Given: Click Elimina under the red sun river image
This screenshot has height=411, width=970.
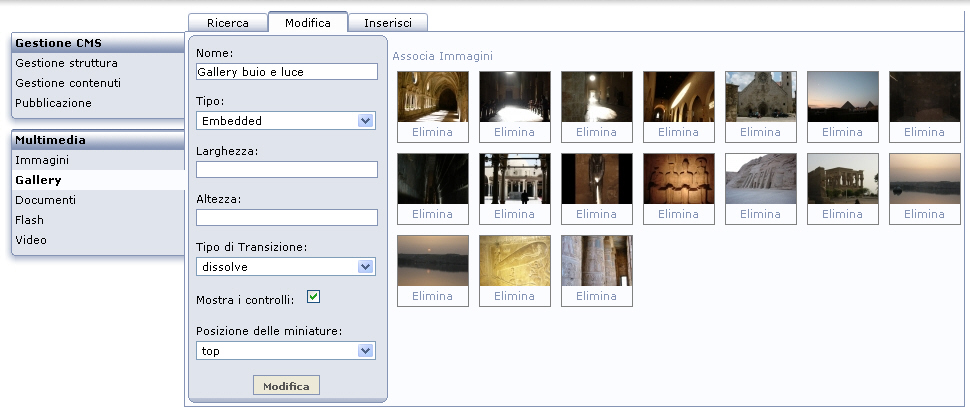Looking at the screenshot, I should pos(432,296).
